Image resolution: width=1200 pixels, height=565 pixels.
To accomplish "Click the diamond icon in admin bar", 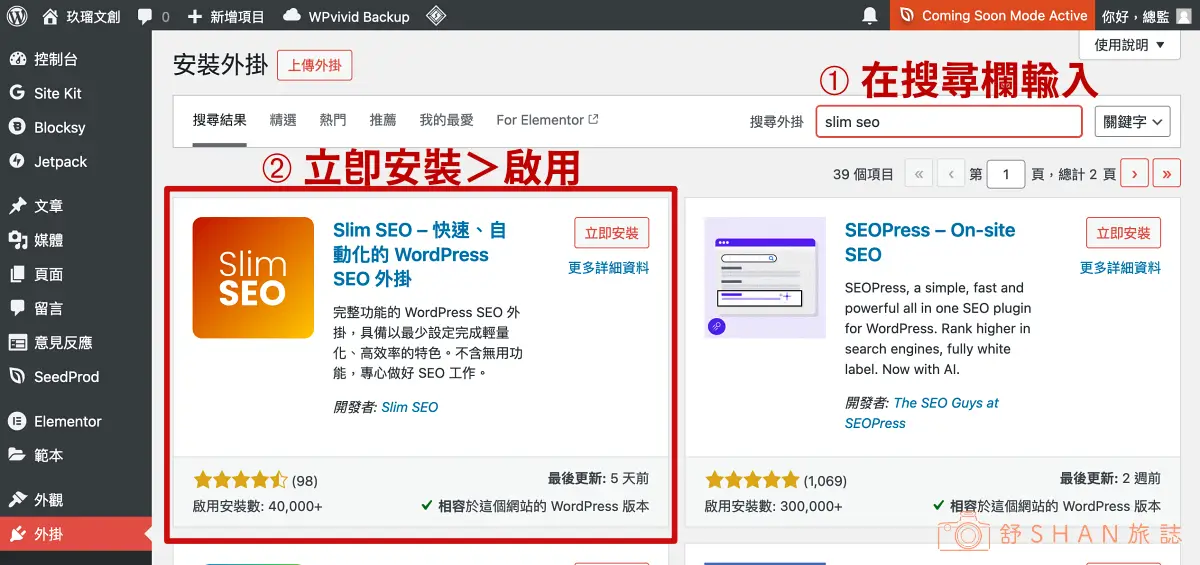I will click(x=435, y=16).
